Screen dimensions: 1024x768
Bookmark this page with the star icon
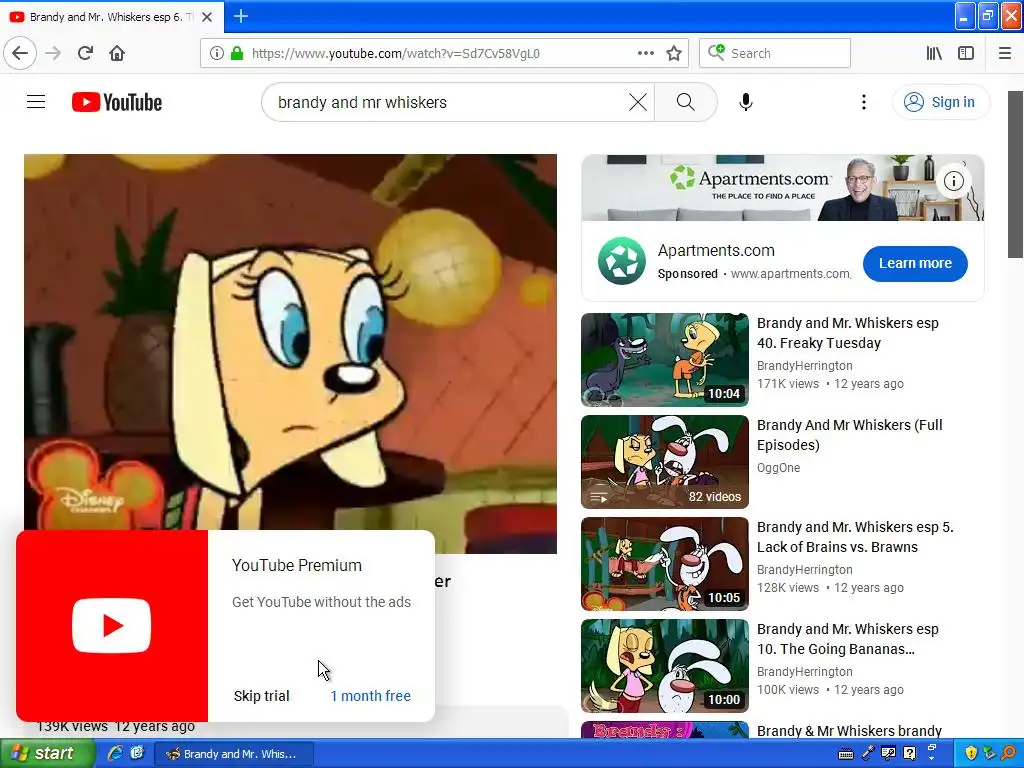click(674, 53)
